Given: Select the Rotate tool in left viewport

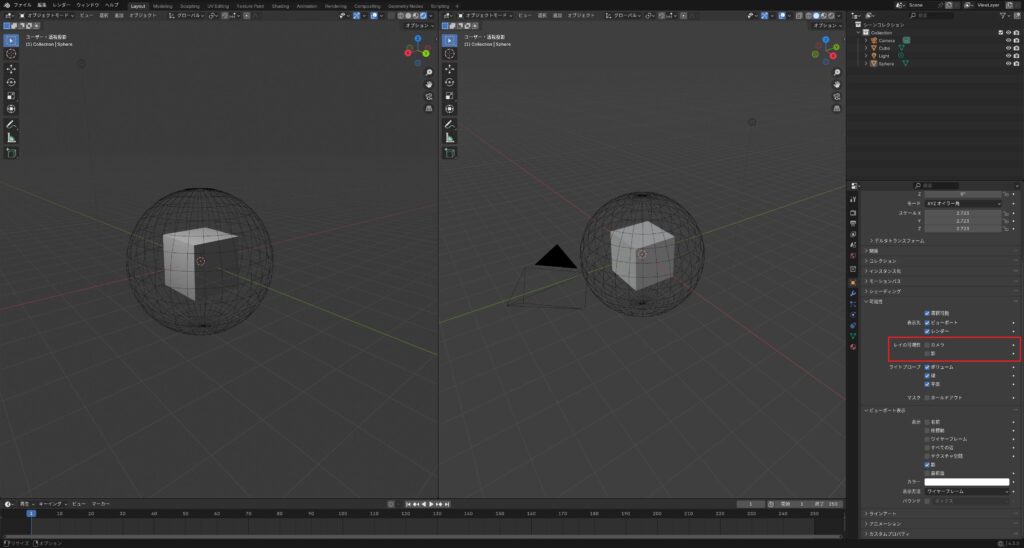Looking at the screenshot, I should (x=11, y=82).
